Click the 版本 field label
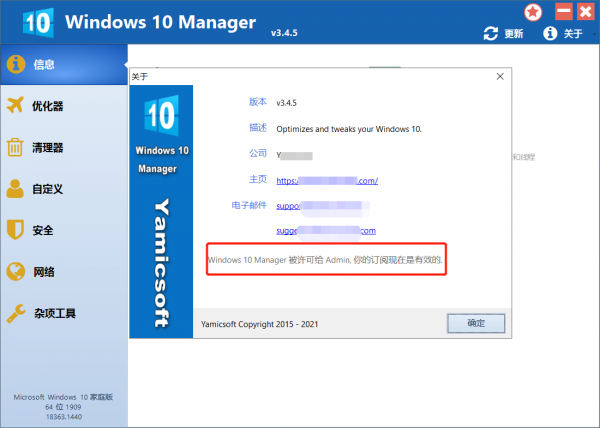 [258, 102]
